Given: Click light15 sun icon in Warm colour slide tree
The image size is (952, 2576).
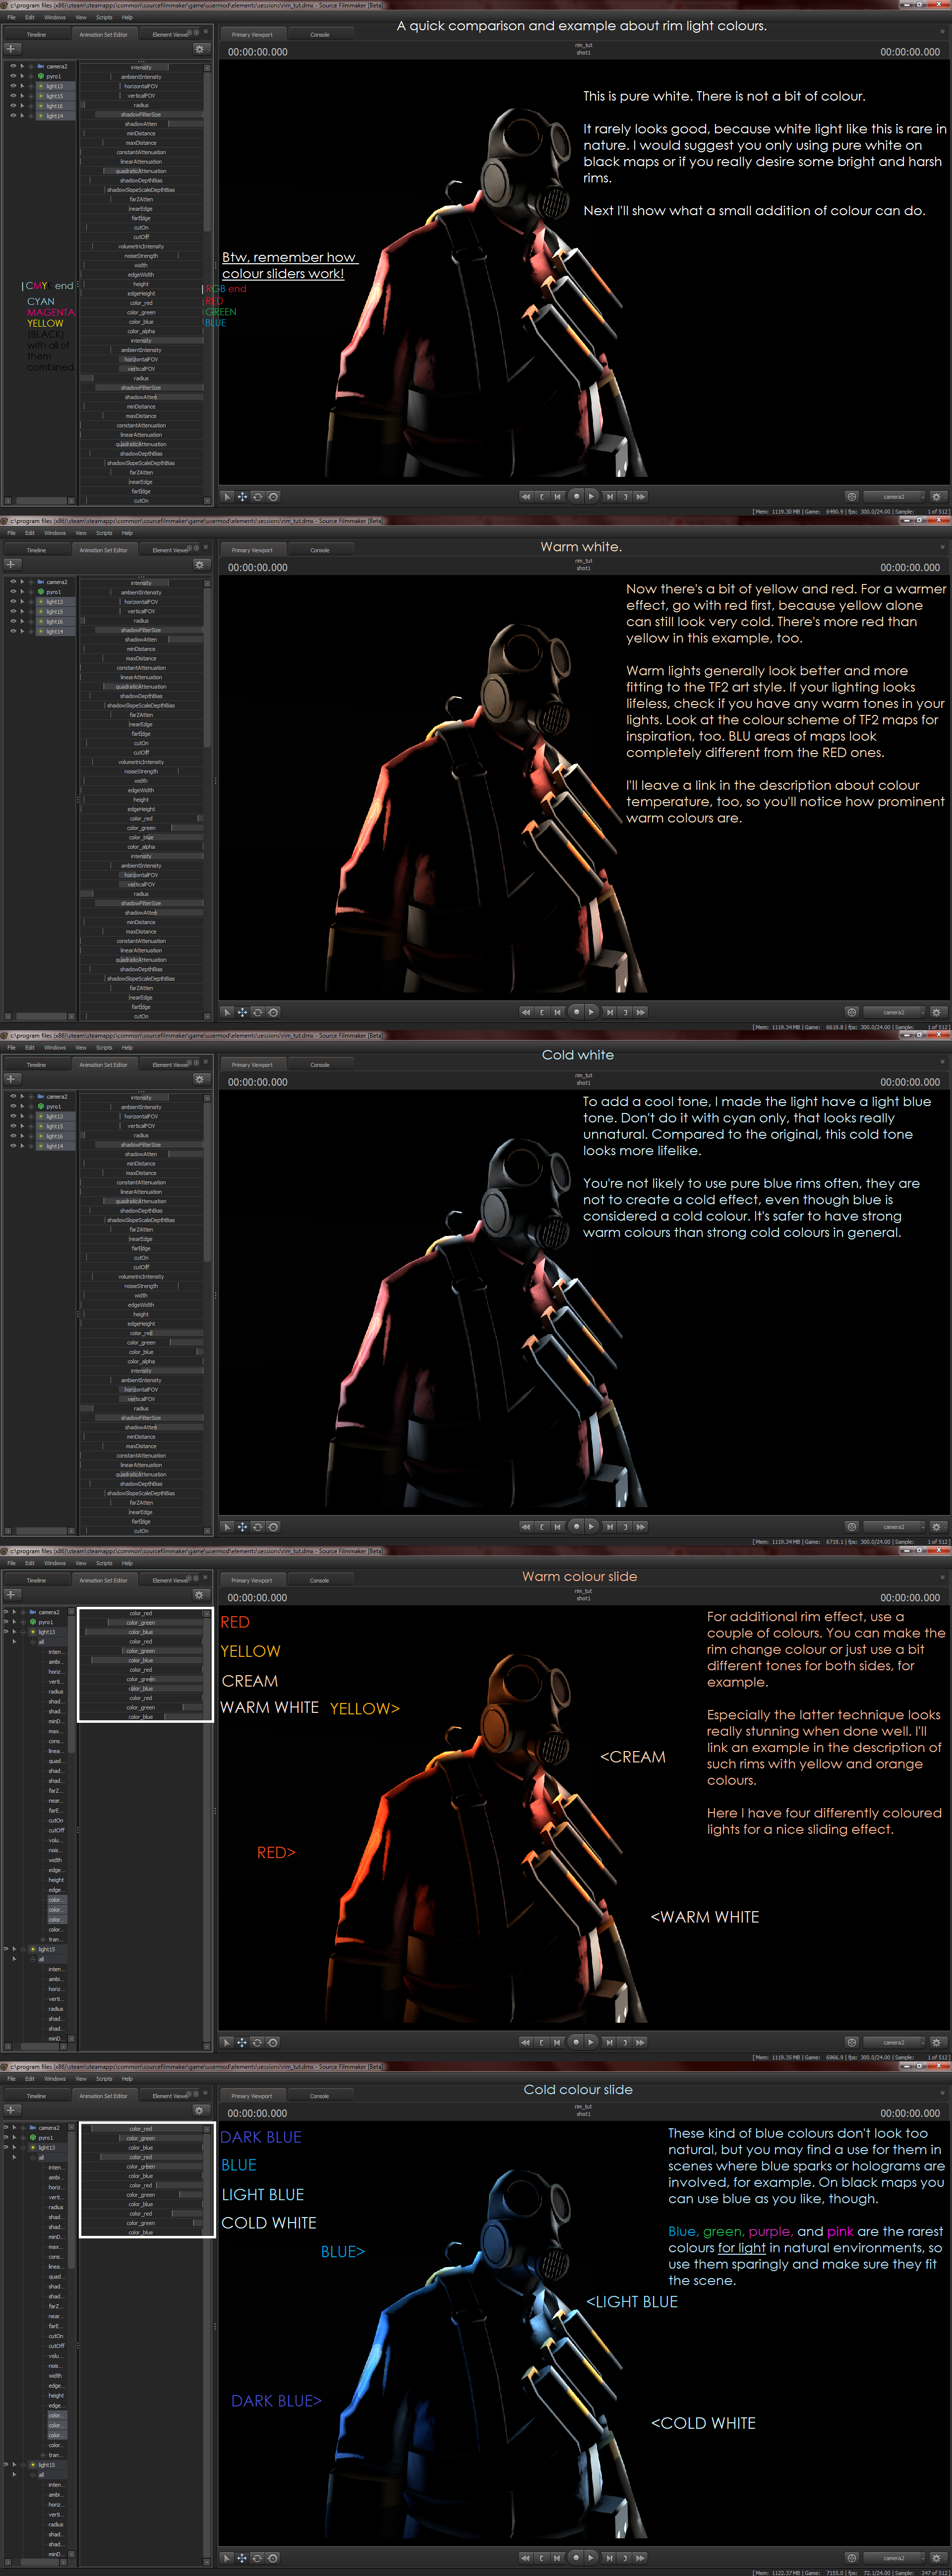Looking at the screenshot, I should coord(32,1949).
